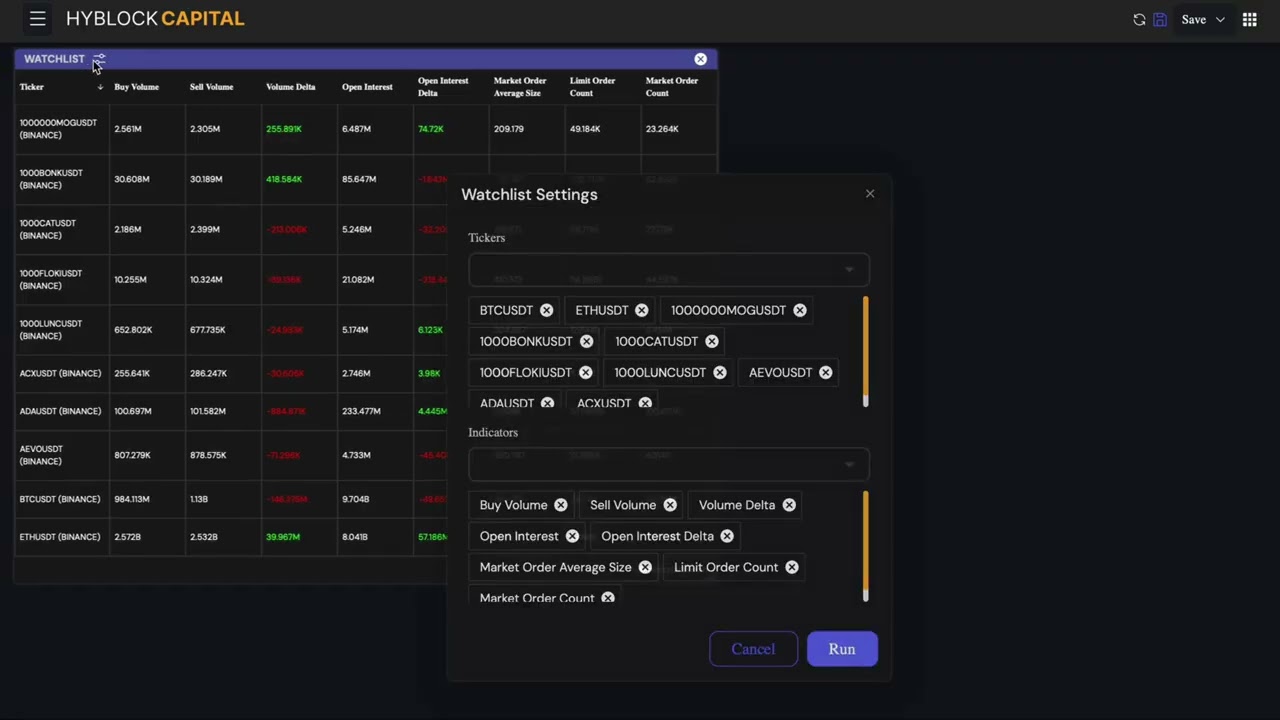
Task: Click the floppy disk save icon
Action: click(1160, 19)
